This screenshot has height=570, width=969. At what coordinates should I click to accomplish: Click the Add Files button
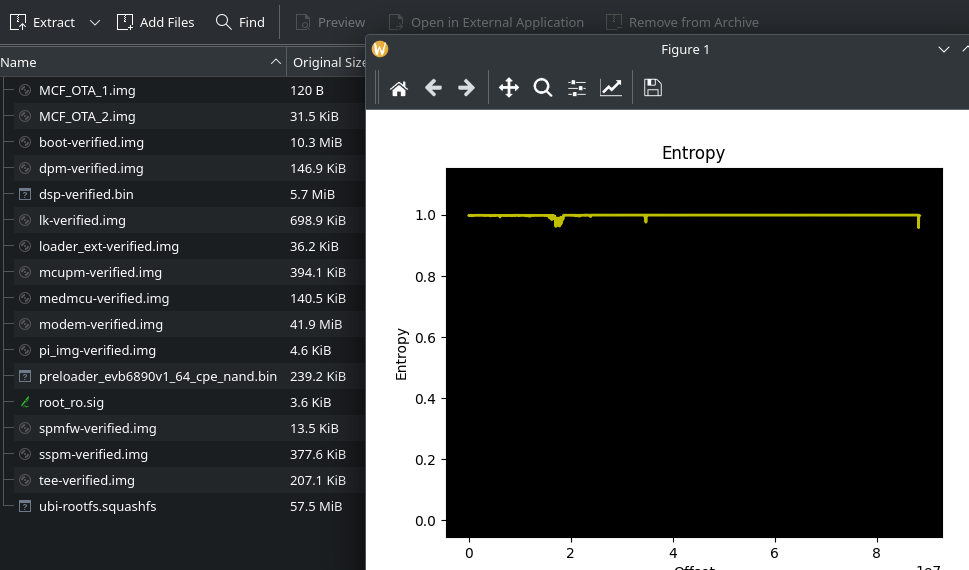click(x=155, y=22)
